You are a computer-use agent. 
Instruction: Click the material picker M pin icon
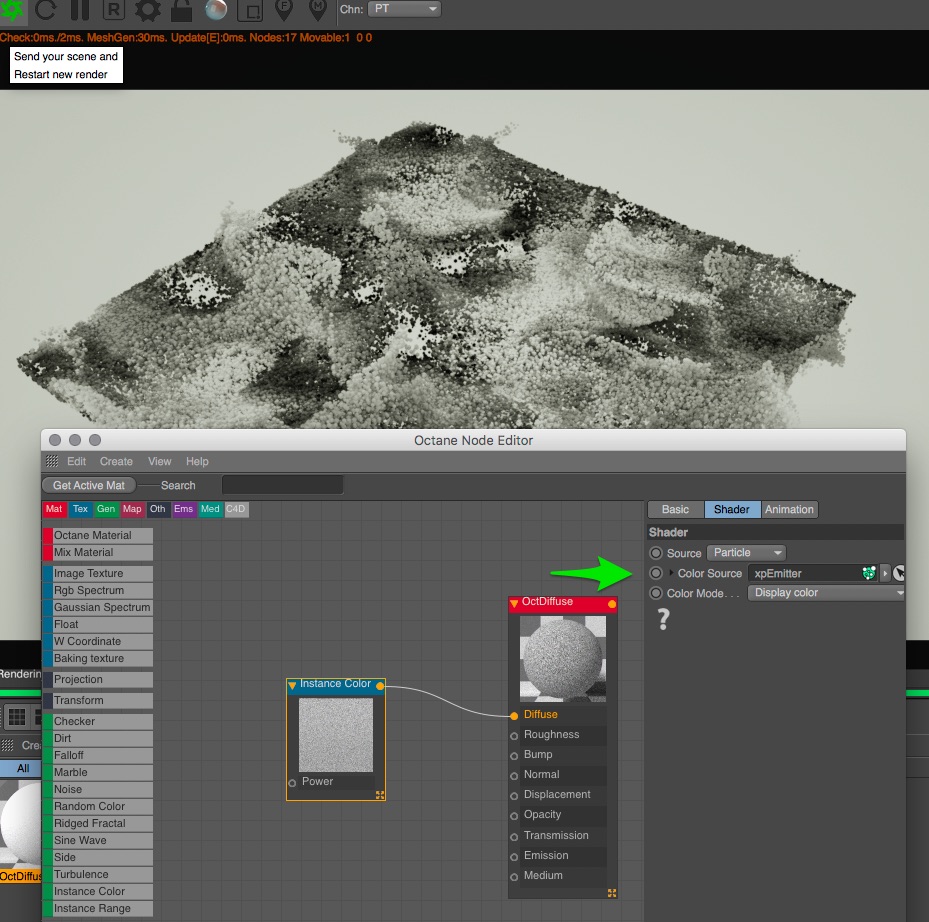point(317,11)
